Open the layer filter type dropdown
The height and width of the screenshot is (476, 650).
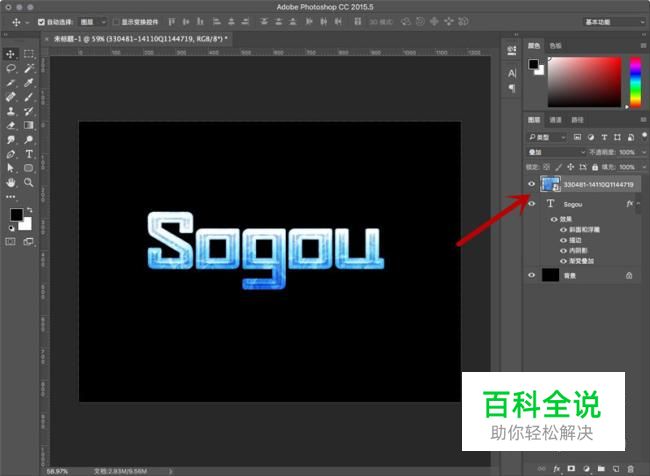pos(547,137)
